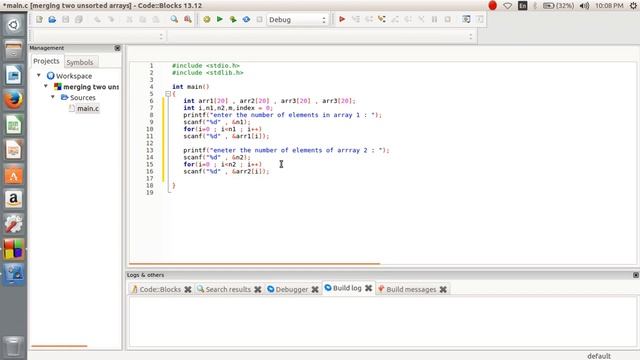Select main.c in the project tree
The height and width of the screenshot is (360, 640).
click(88, 108)
